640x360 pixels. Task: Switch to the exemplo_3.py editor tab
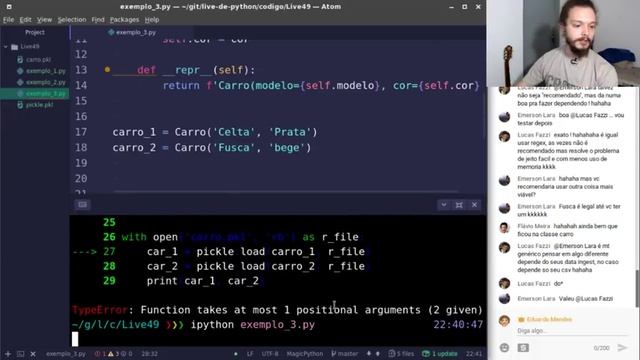132,32
